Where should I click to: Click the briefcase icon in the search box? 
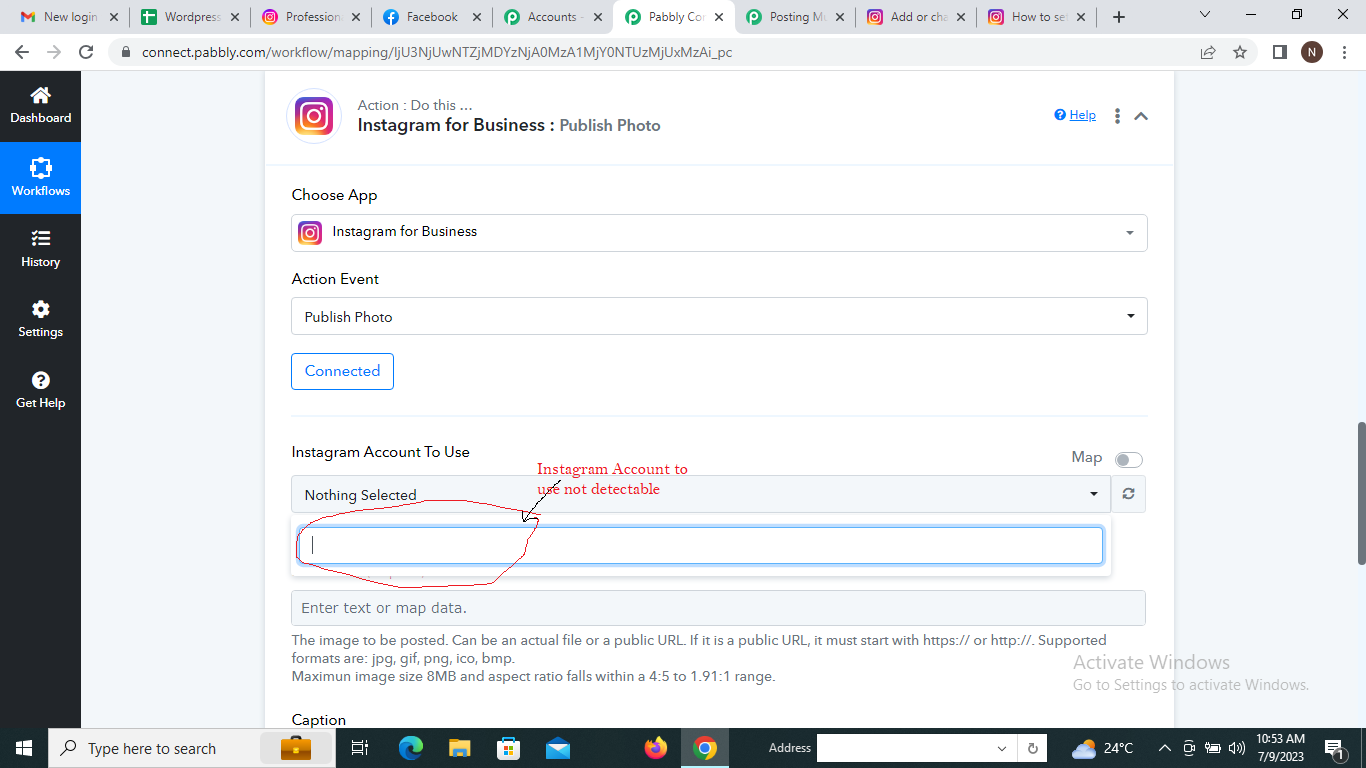tap(295, 748)
